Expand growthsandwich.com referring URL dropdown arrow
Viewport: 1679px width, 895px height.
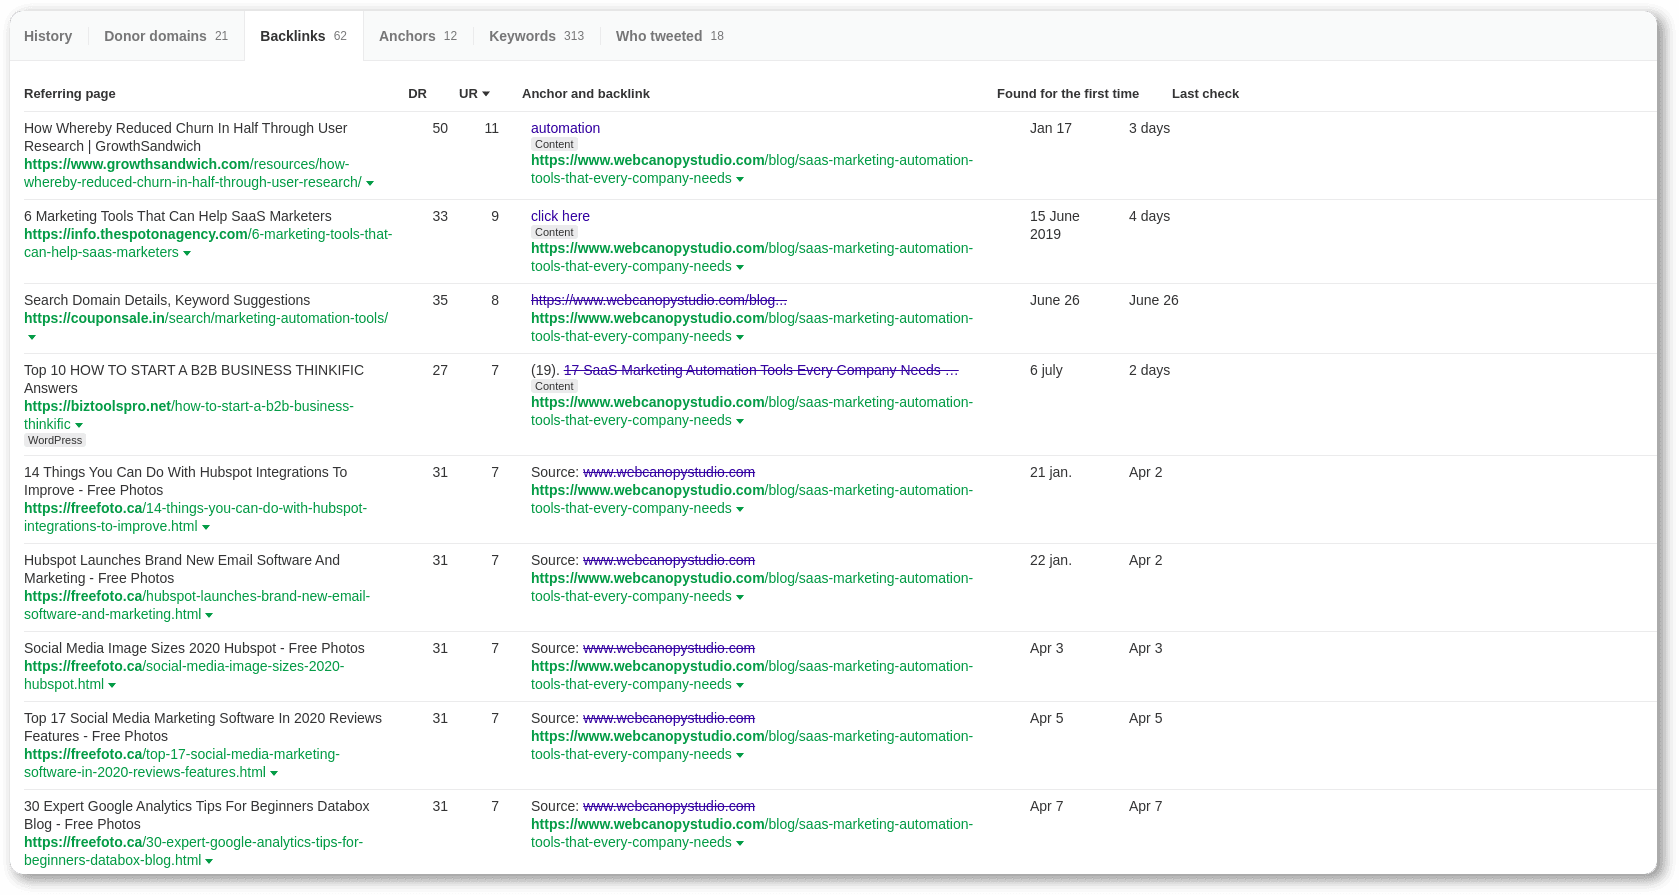(x=370, y=183)
